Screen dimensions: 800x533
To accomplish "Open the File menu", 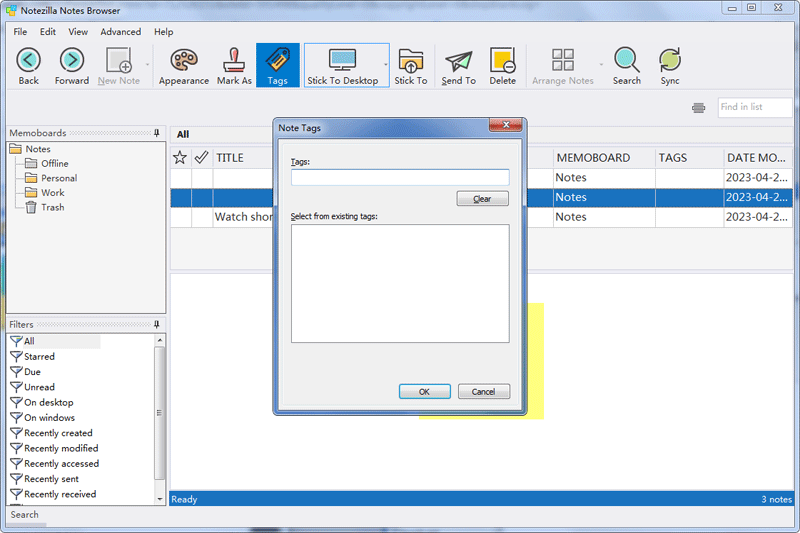I will coord(20,32).
